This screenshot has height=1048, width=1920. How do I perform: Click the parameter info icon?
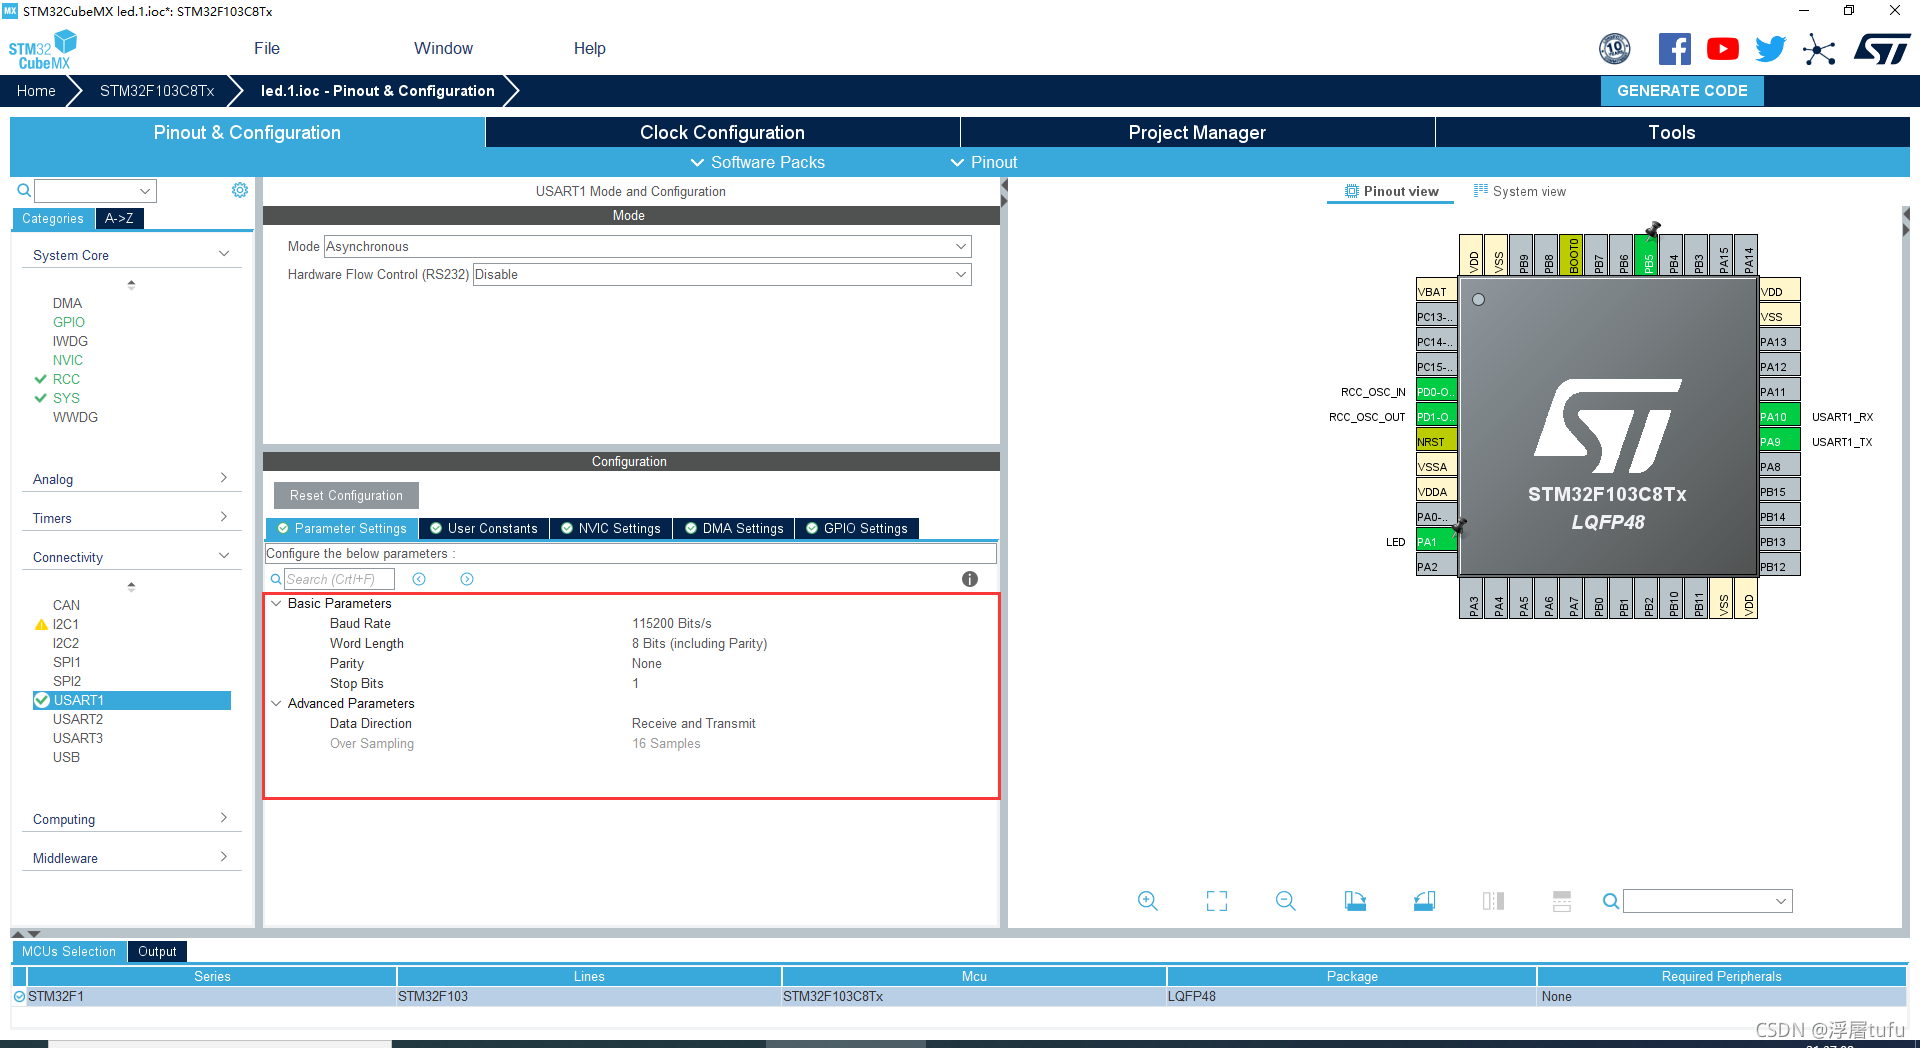click(970, 579)
